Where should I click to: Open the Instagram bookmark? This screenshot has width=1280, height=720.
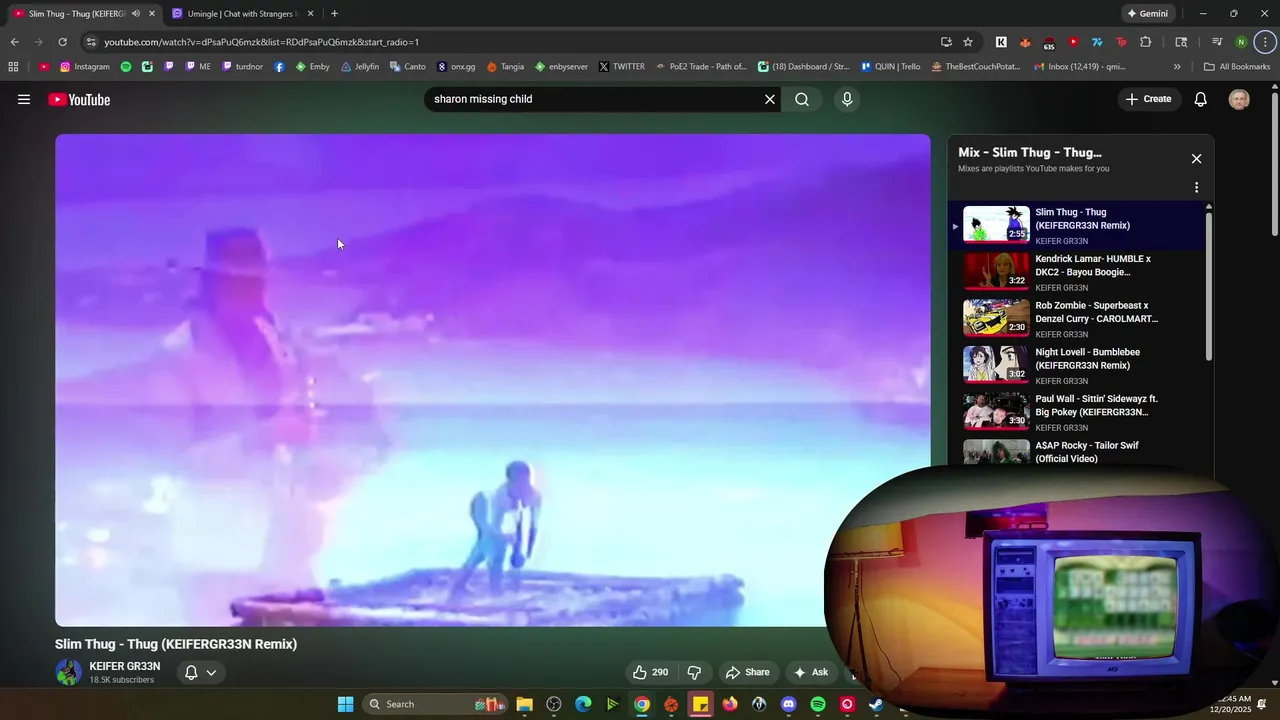85,67
